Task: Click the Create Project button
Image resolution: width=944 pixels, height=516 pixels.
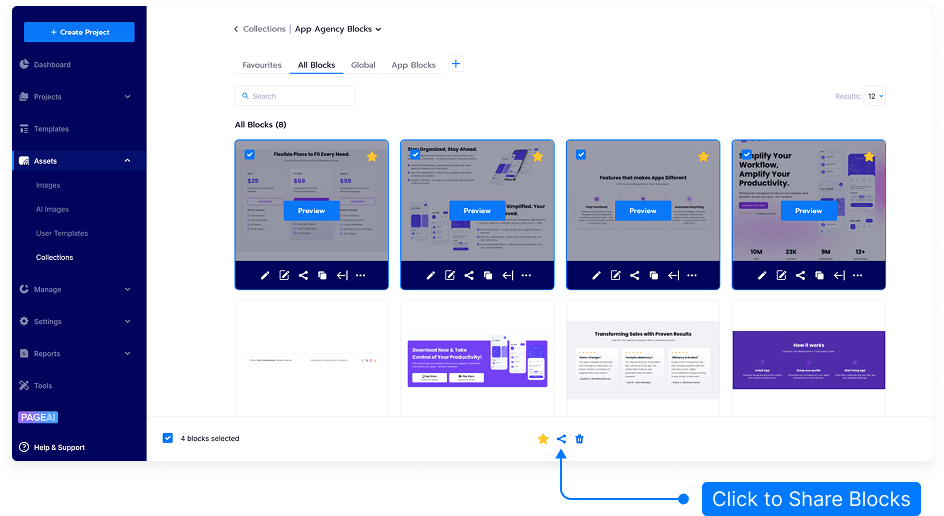Action: pyautogui.click(x=79, y=32)
